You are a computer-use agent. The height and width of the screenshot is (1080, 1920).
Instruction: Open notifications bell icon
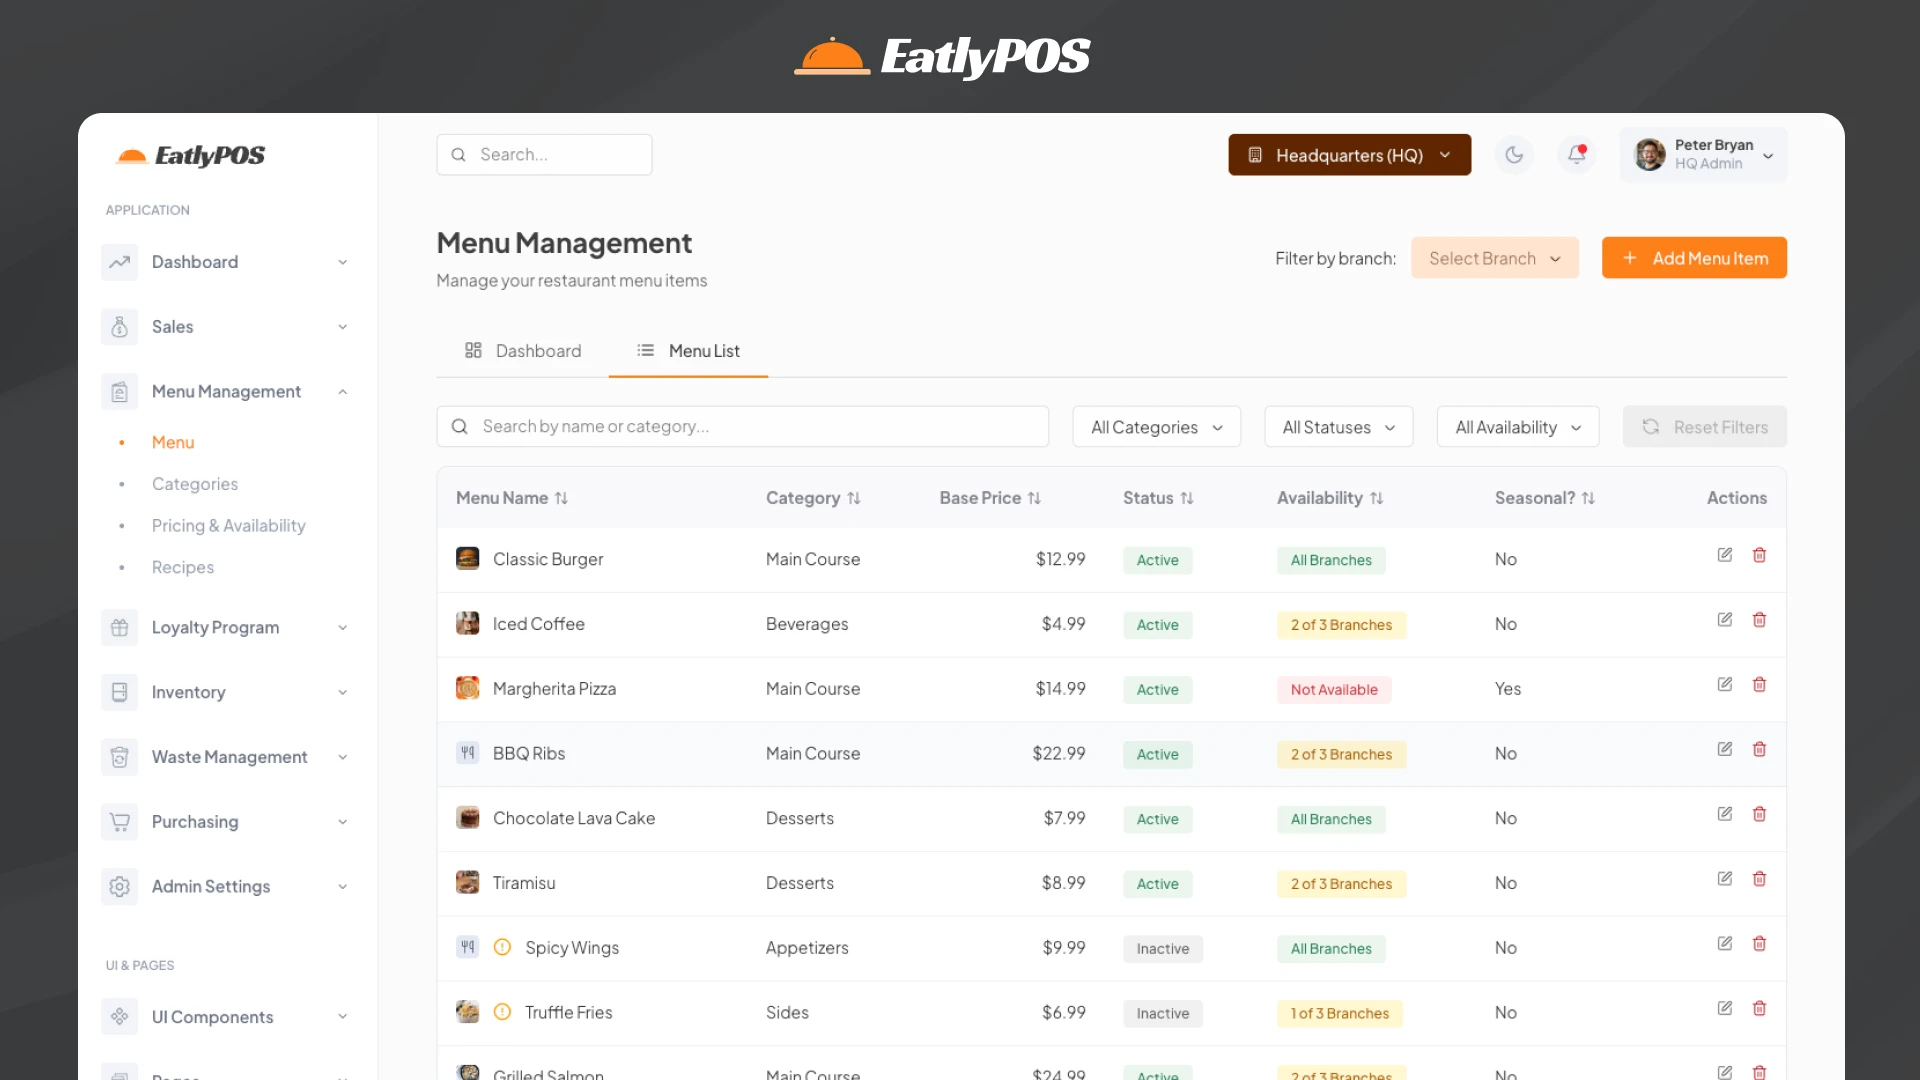[x=1577, y=155]
